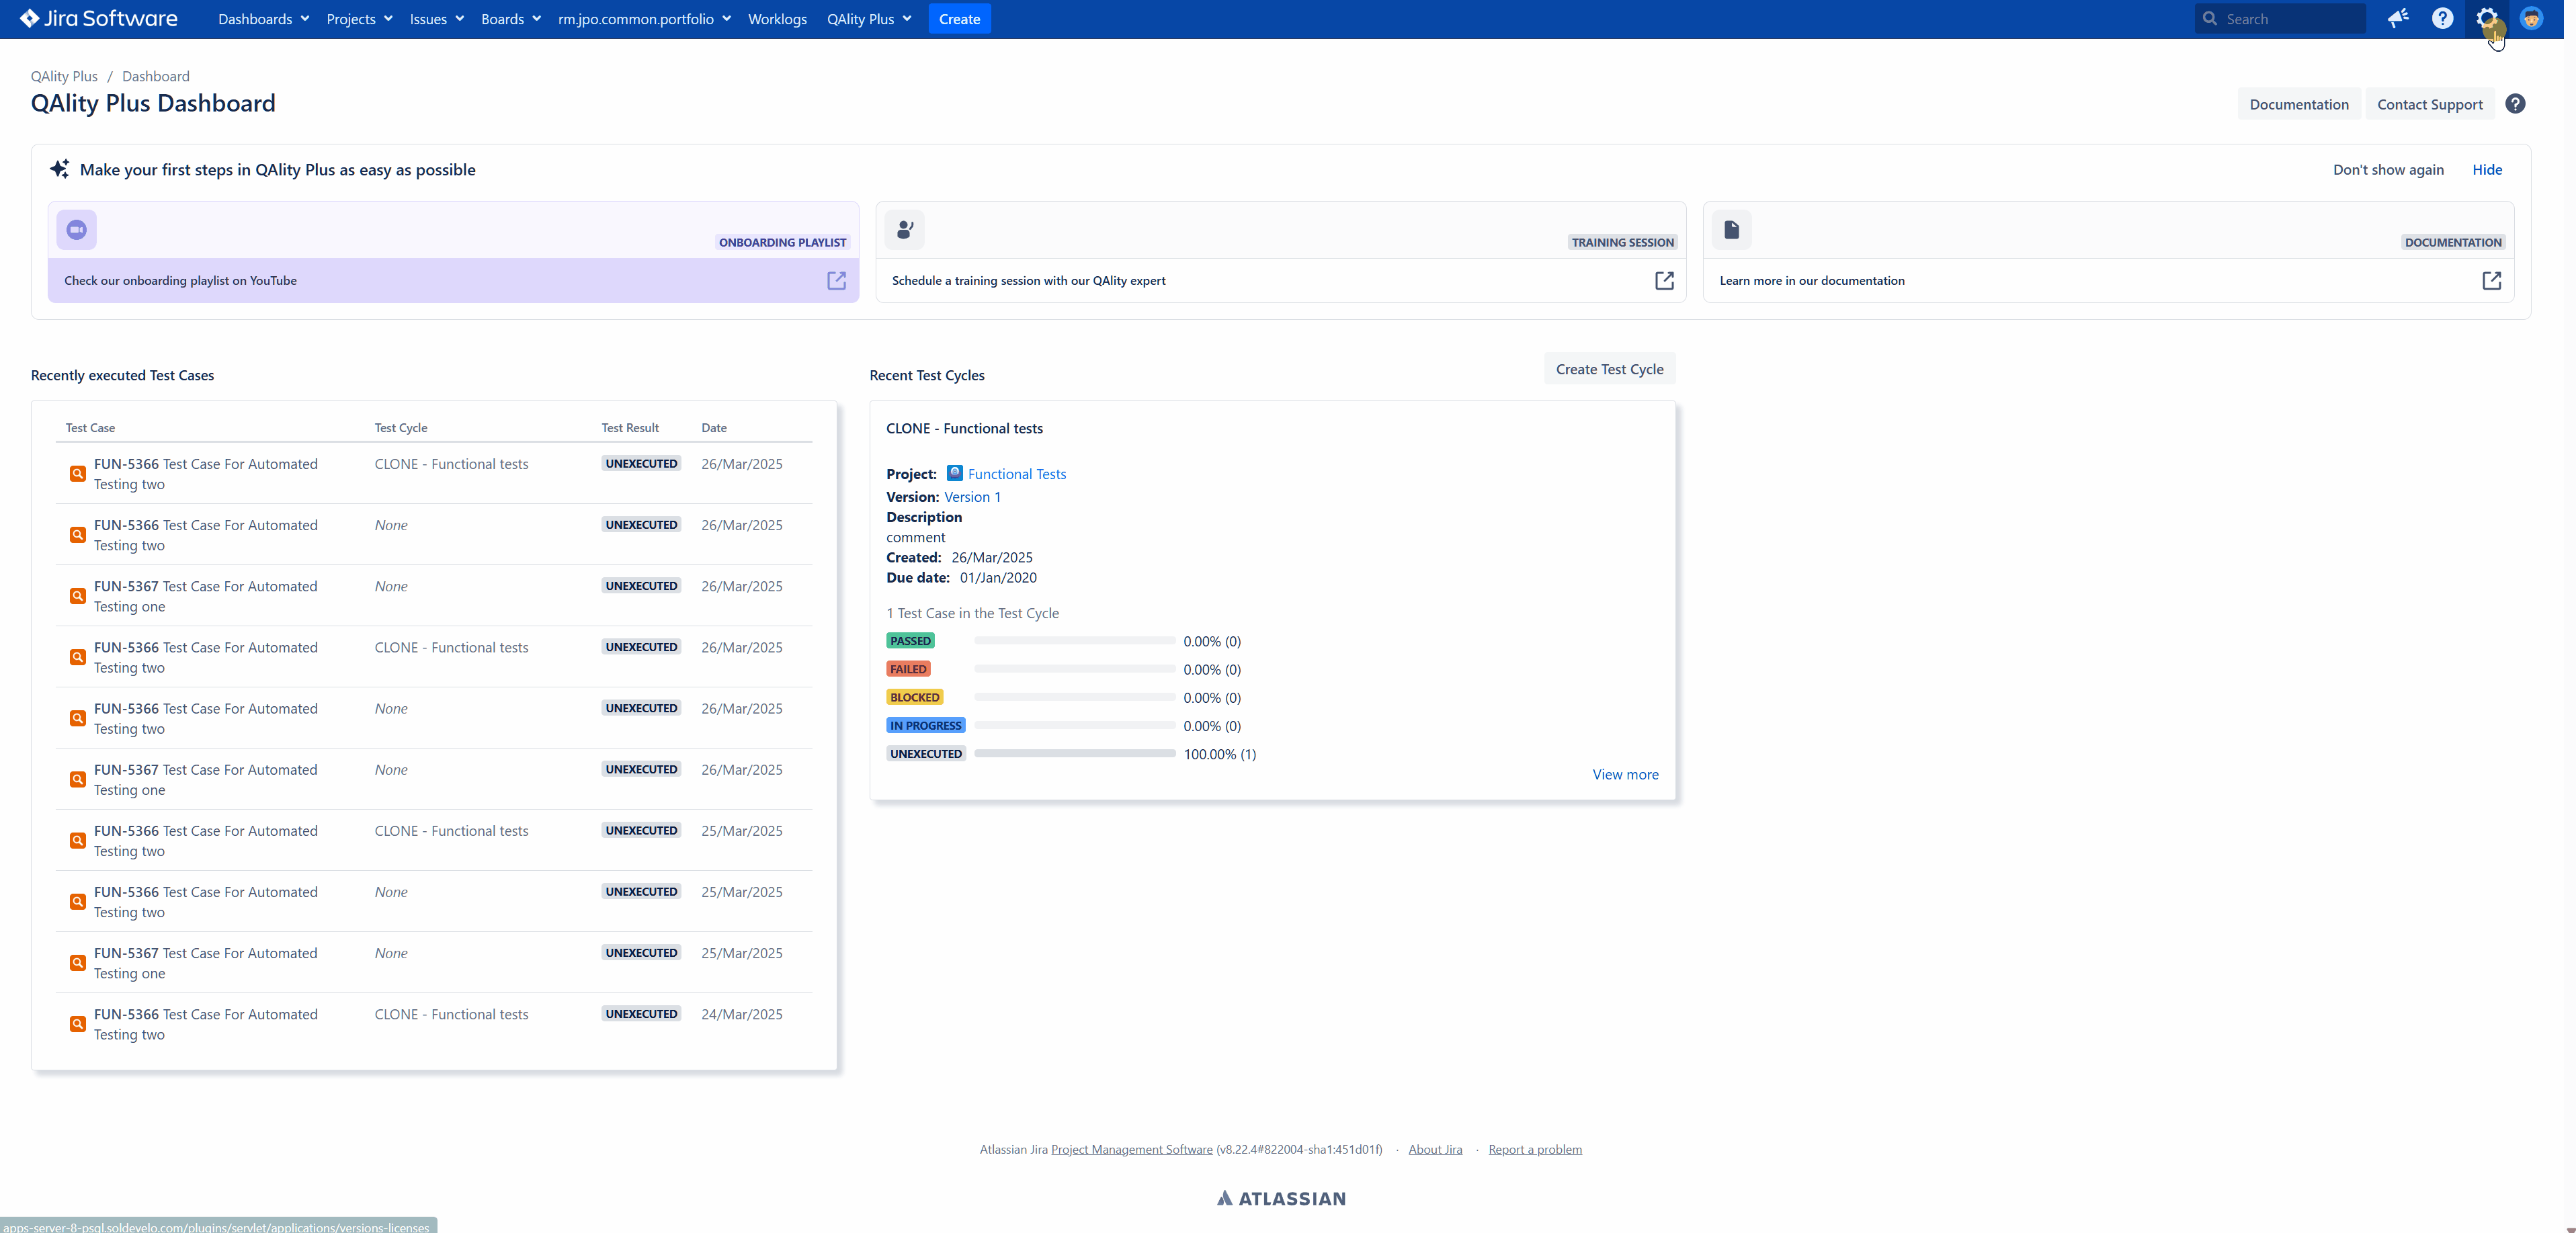
Task: Click the Jira Software logo
Action: coord(99,19)
